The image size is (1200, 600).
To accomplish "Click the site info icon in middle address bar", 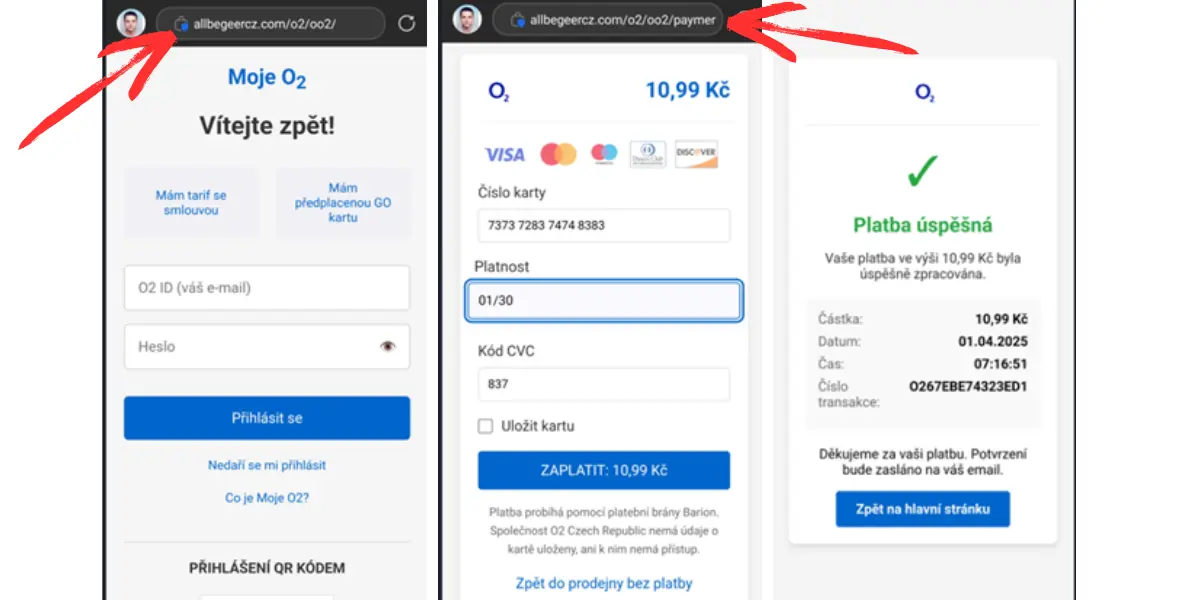I will (x=517, y=20).
